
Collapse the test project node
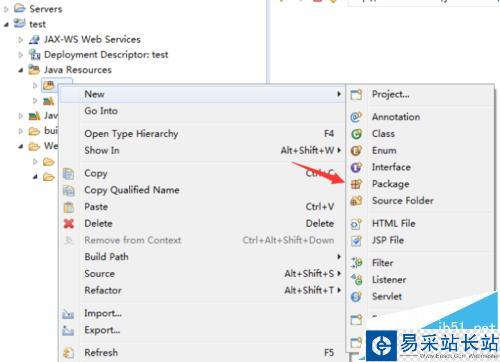coord(6,25)
